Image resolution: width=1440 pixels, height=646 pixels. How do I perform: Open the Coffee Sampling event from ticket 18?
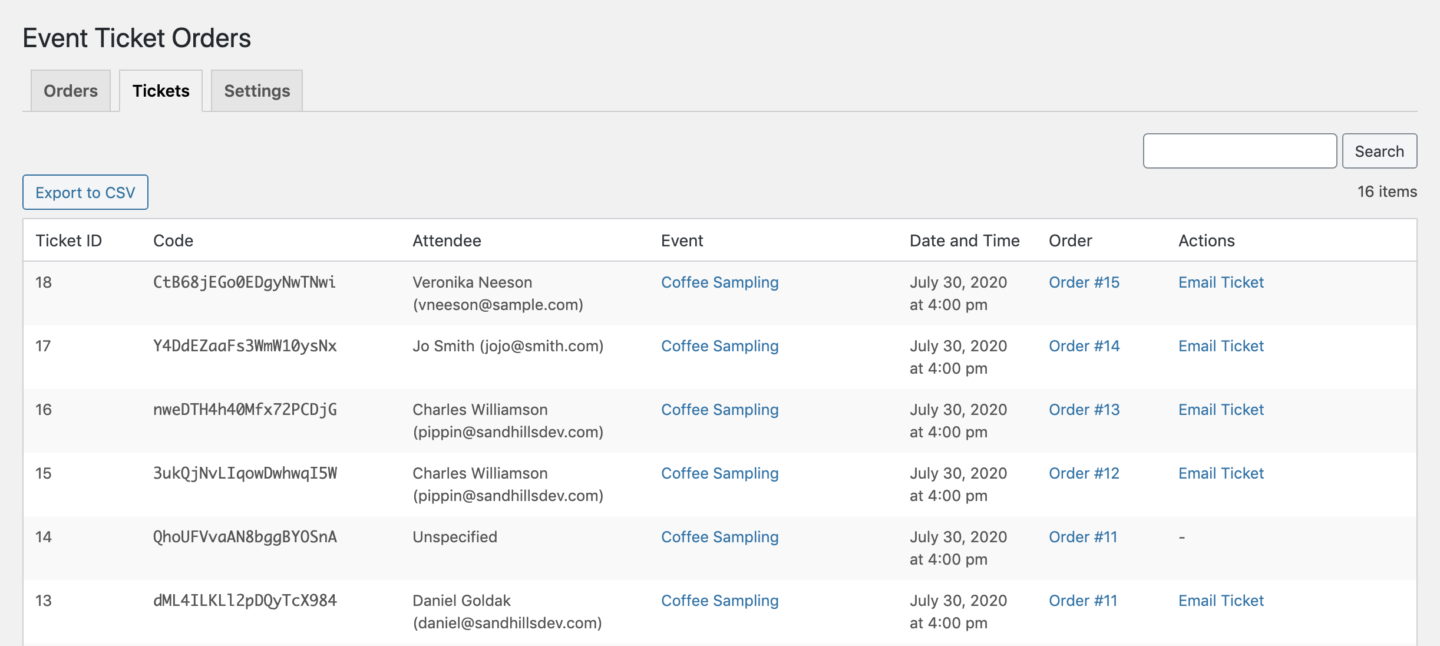(719, 282)
